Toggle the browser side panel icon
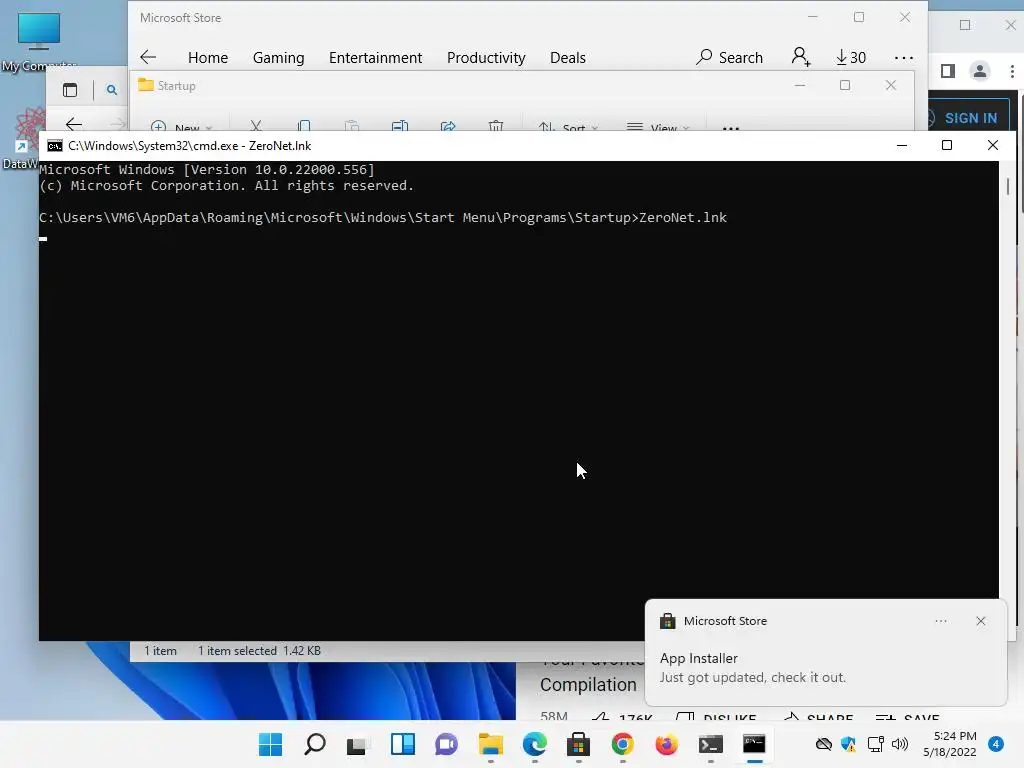1024x768 pixels. click(948, 71)
